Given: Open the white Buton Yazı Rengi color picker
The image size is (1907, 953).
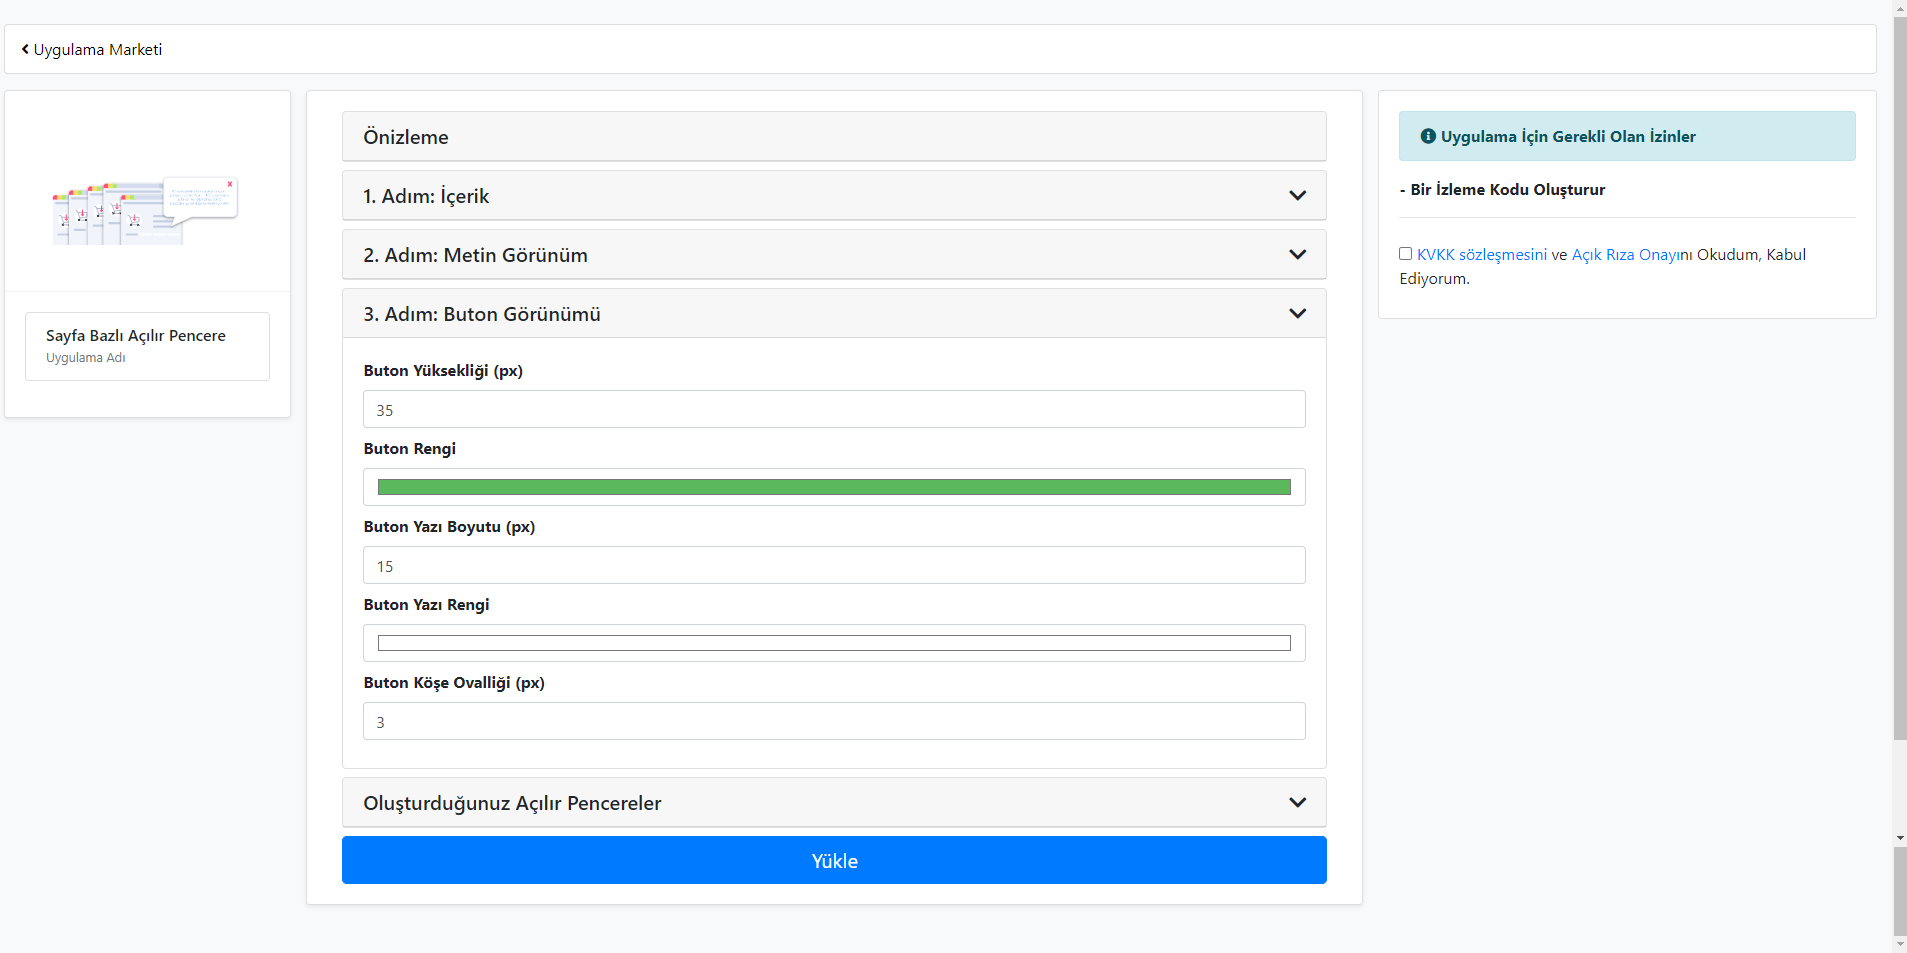Looking at the screenshot, I should [x=834, y=643].
